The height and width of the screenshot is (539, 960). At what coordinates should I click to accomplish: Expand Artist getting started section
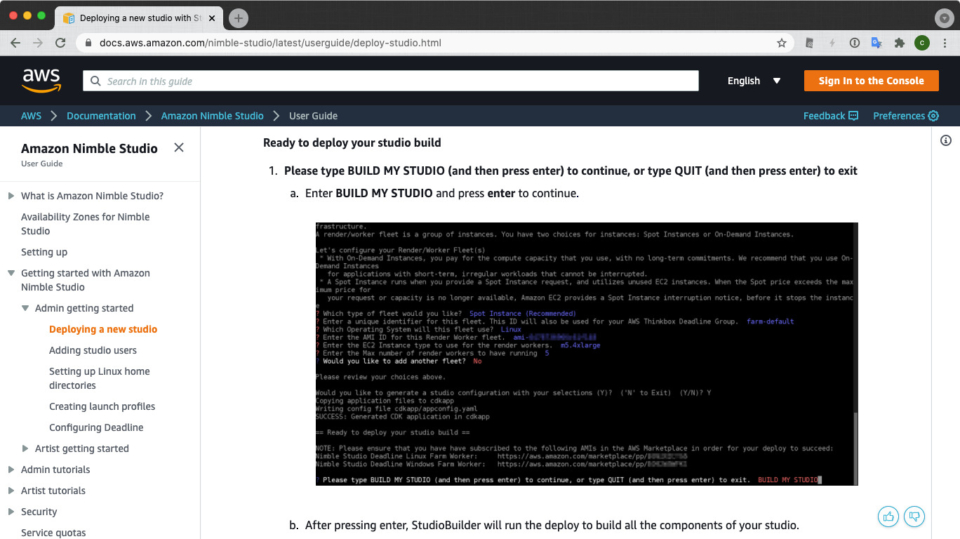pos(25,448)
